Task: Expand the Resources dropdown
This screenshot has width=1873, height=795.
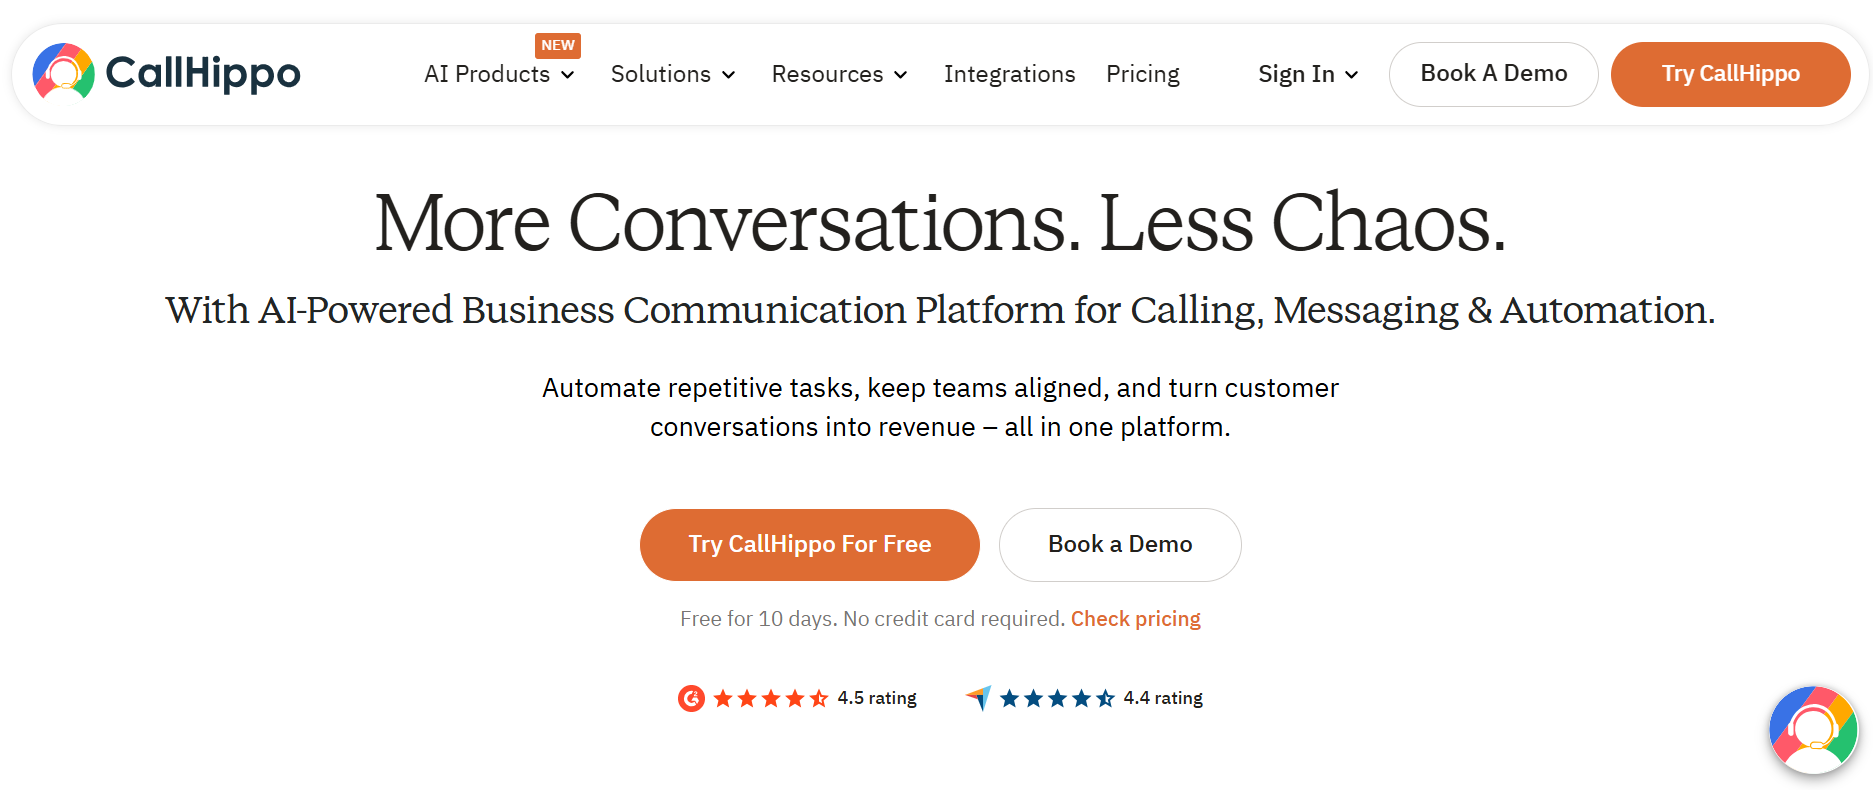Action: click(839, 74)
